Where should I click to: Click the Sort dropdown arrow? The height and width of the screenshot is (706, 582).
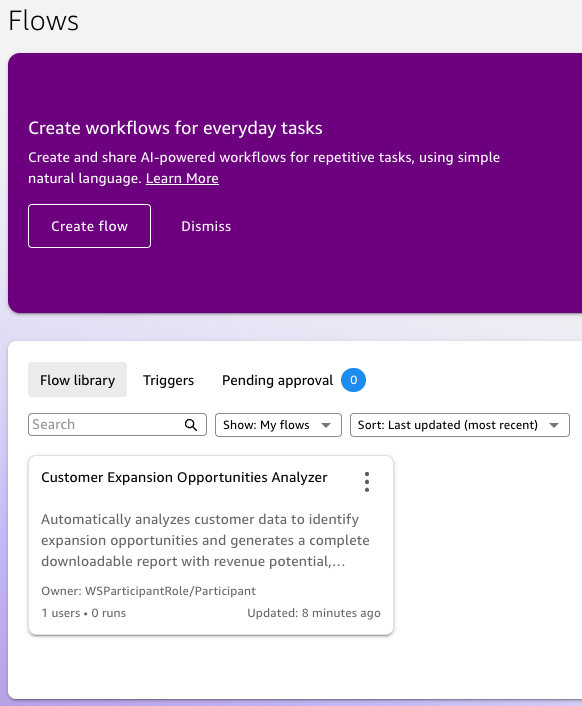(x=554, y=425)
